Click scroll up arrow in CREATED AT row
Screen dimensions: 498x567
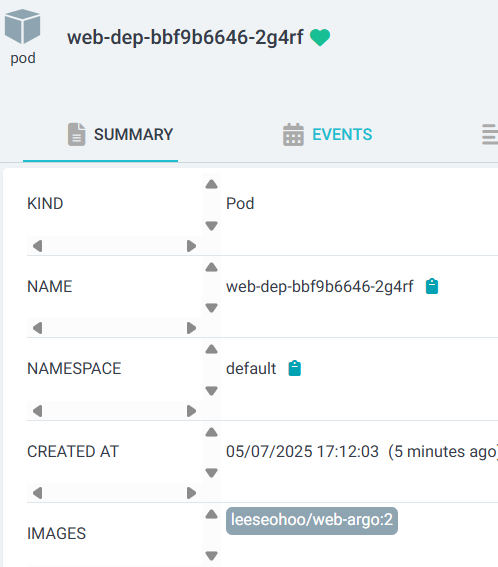pos(211,432)
